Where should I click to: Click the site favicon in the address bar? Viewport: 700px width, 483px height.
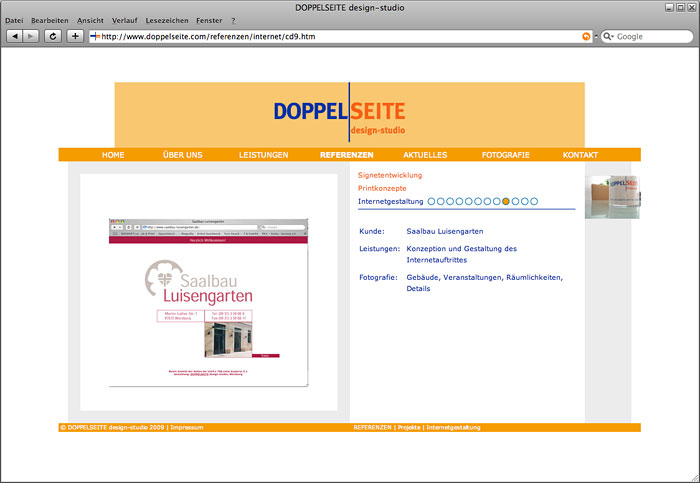pos(95,37)
